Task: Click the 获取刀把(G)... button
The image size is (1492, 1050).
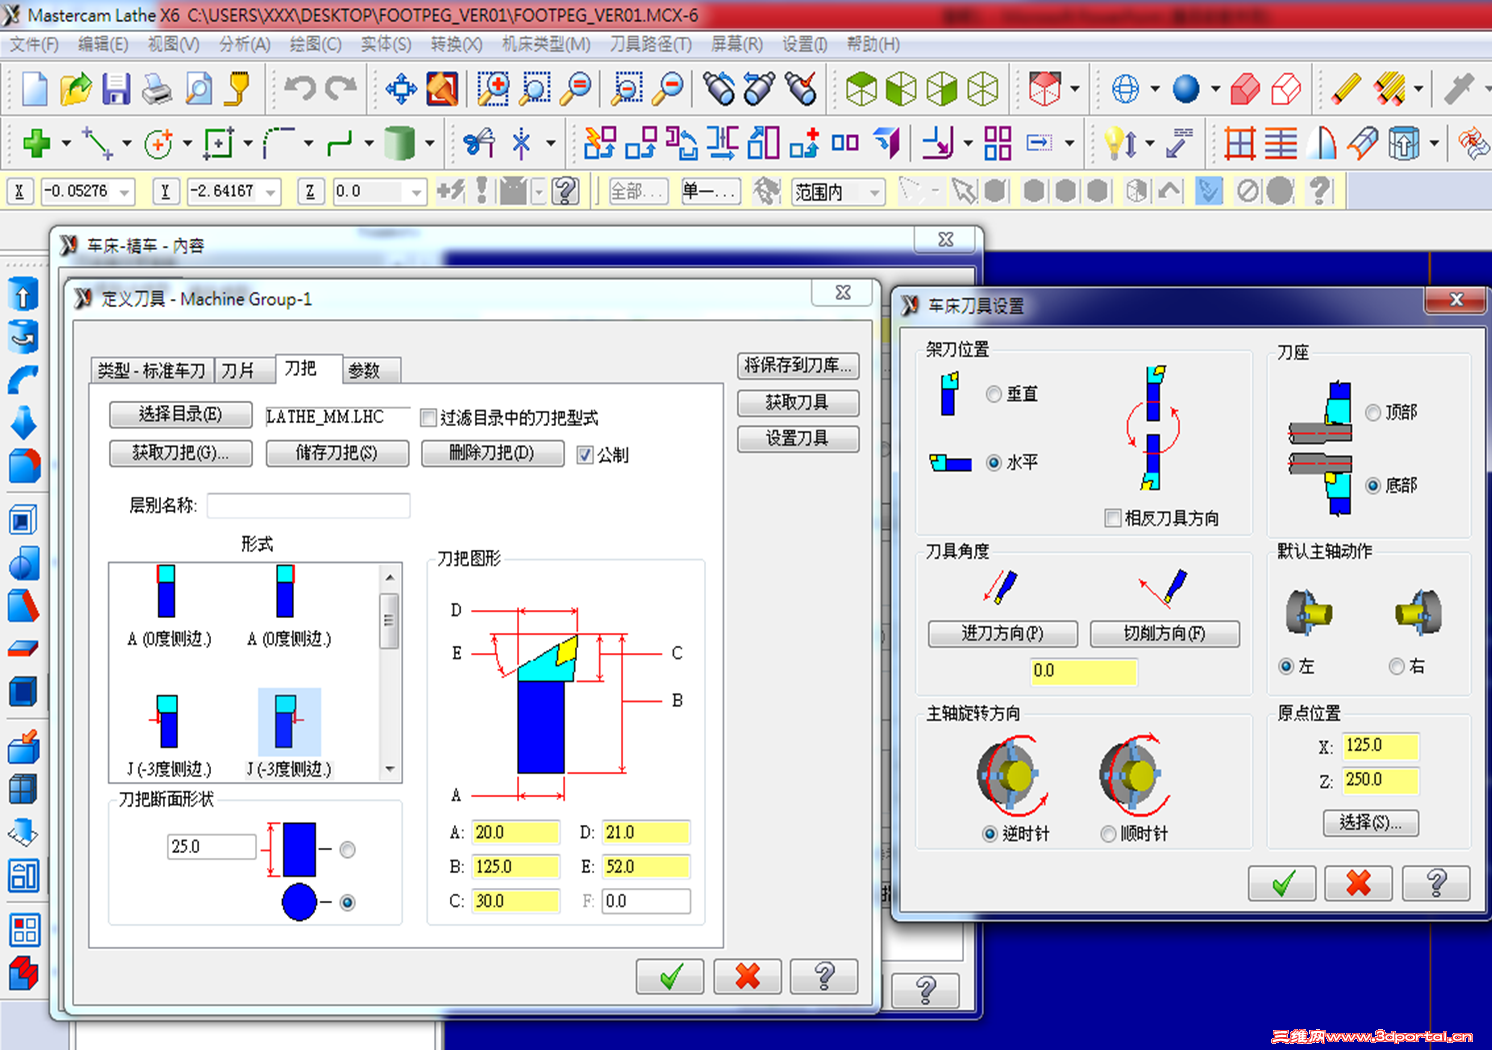Action: 180,453
